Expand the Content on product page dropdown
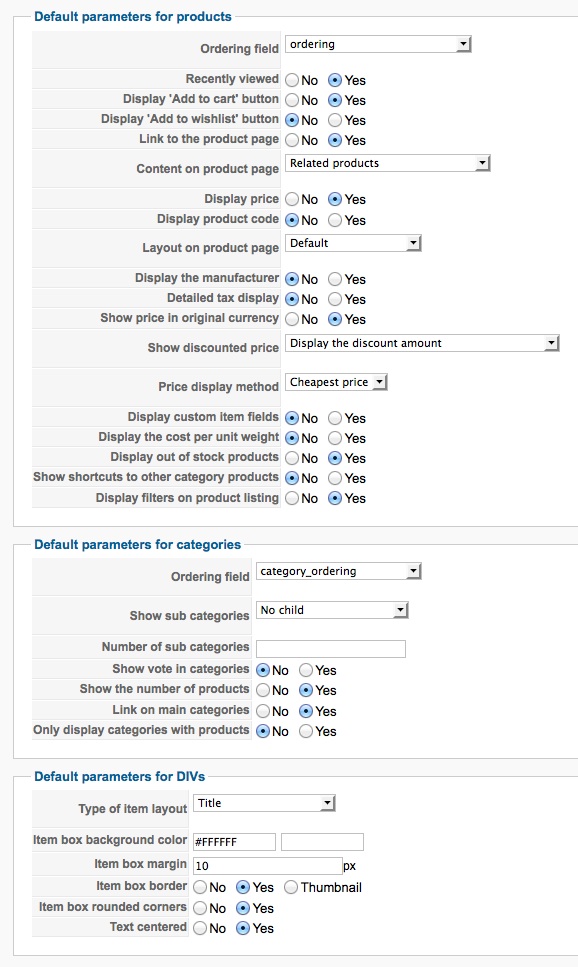Image resolution: width=578 pixels, height=967 pixels. [387, 163]
